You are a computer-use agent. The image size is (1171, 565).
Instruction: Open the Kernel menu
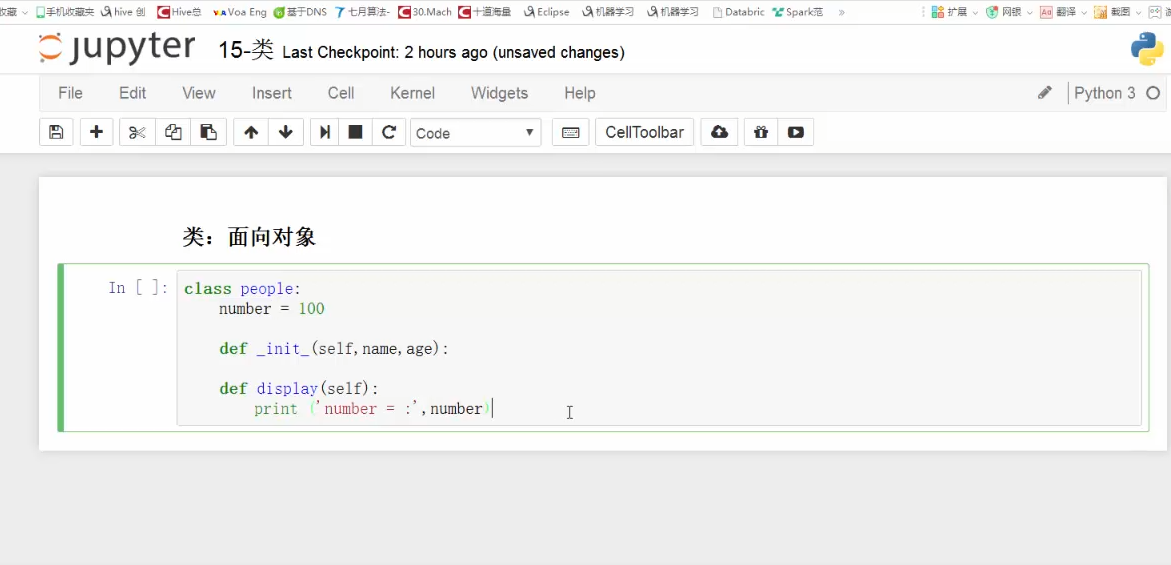click(412, 93)
